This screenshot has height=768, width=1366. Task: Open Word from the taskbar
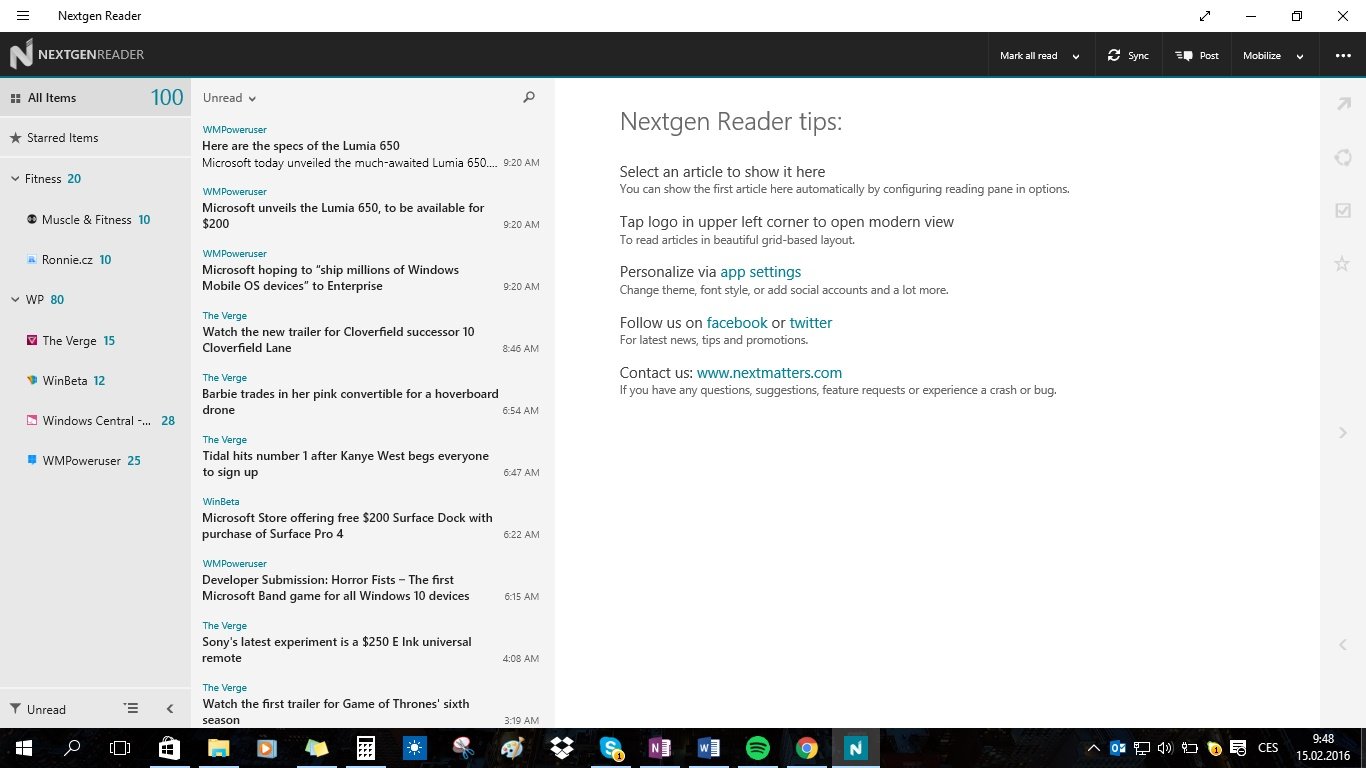pyautogui.click(x=708, y=748)
